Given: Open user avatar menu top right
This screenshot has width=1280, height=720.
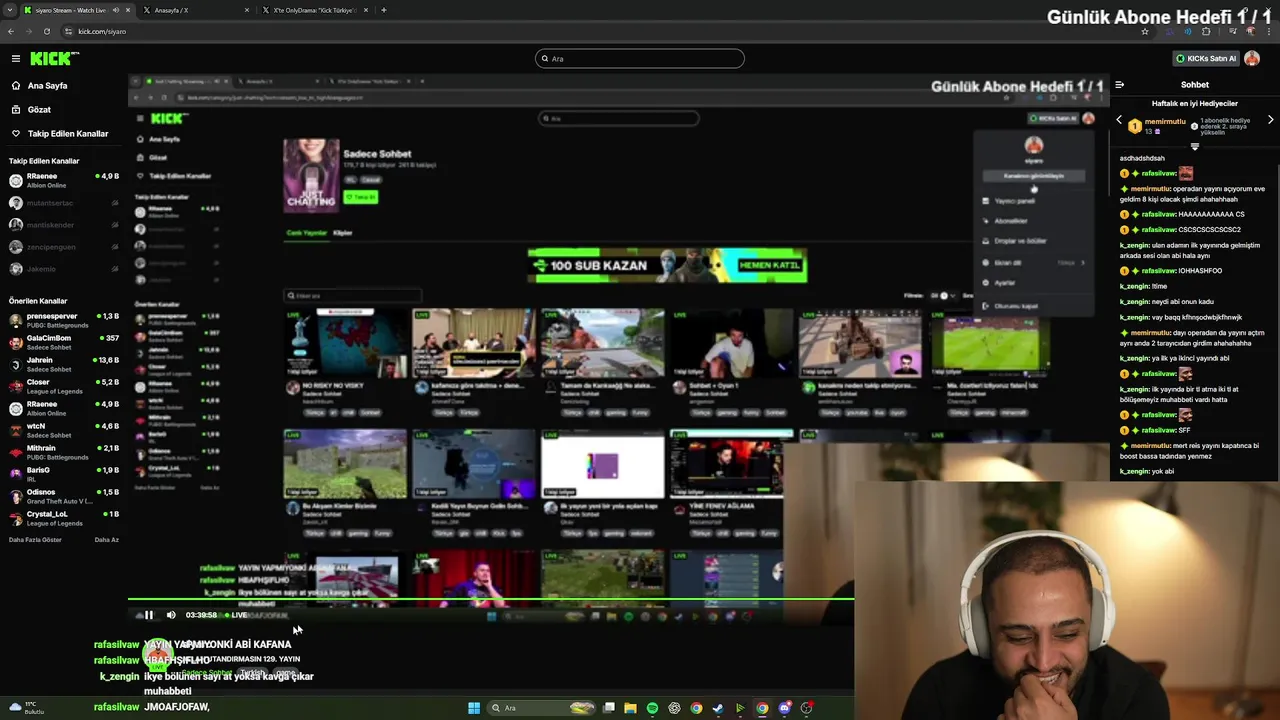Looking at the screenshot, I should pos(1252,59).
